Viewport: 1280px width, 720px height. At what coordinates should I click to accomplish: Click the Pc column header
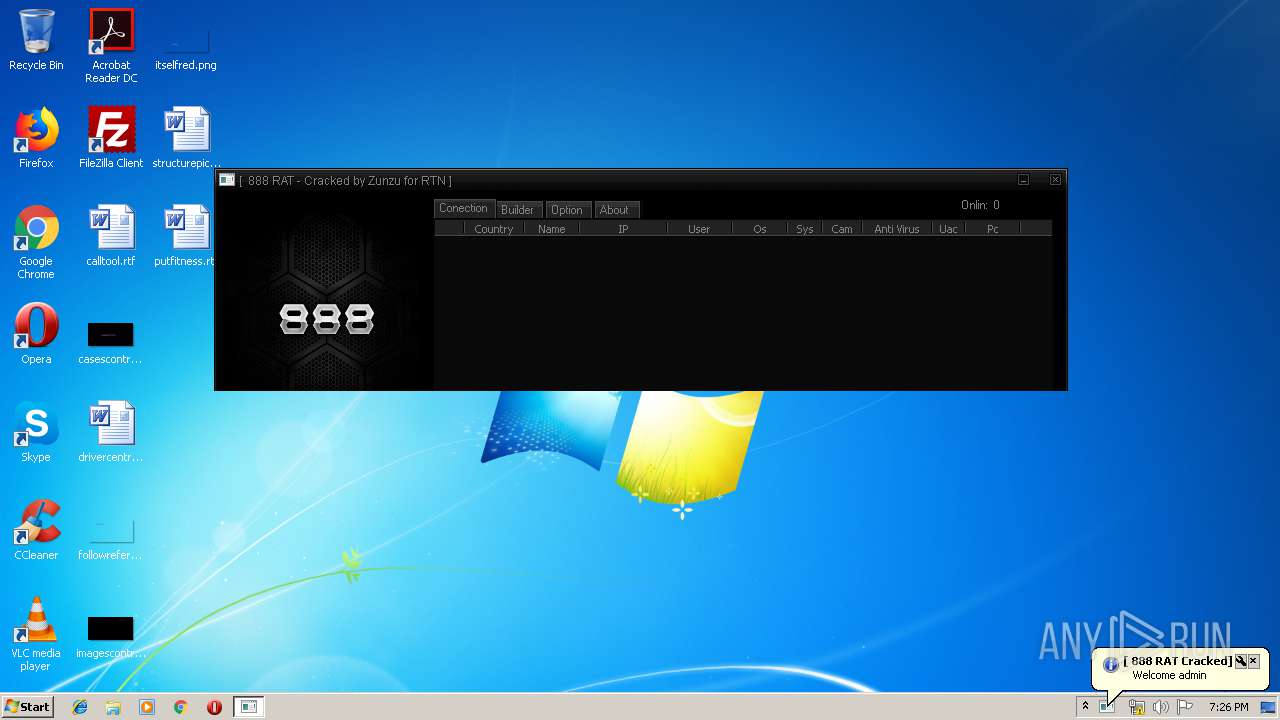pos(993,229)
